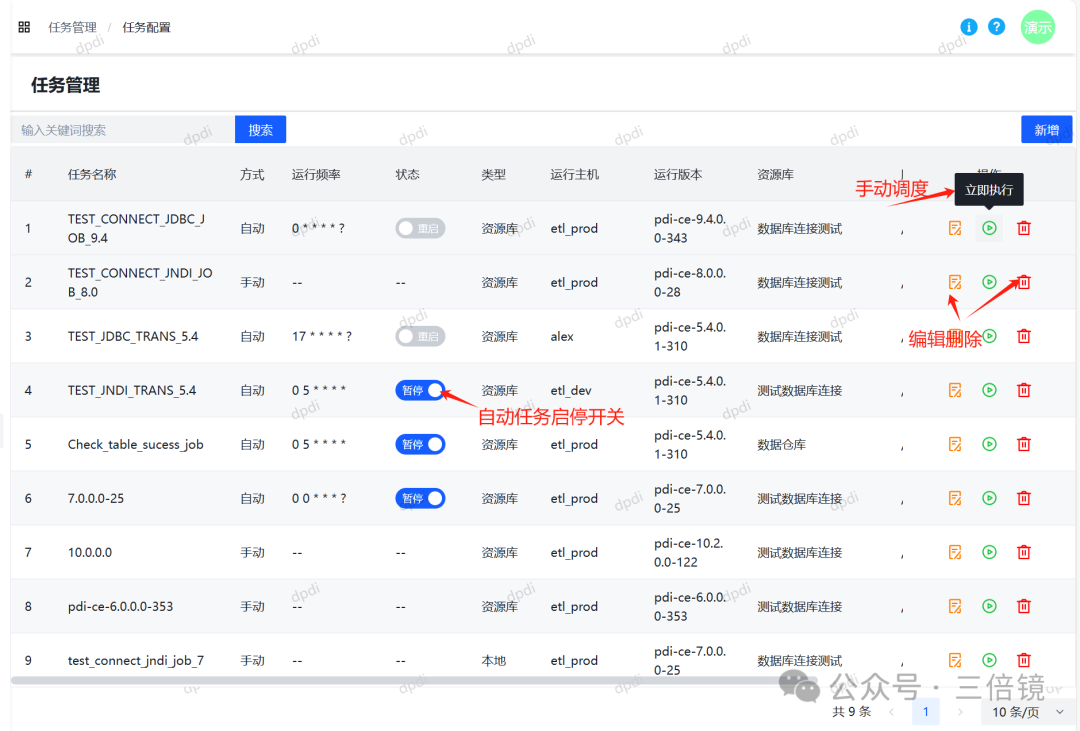The image size is (1080, 731).
Task: Open the edit icon for task 10.0.0.0
Action: 954,552
